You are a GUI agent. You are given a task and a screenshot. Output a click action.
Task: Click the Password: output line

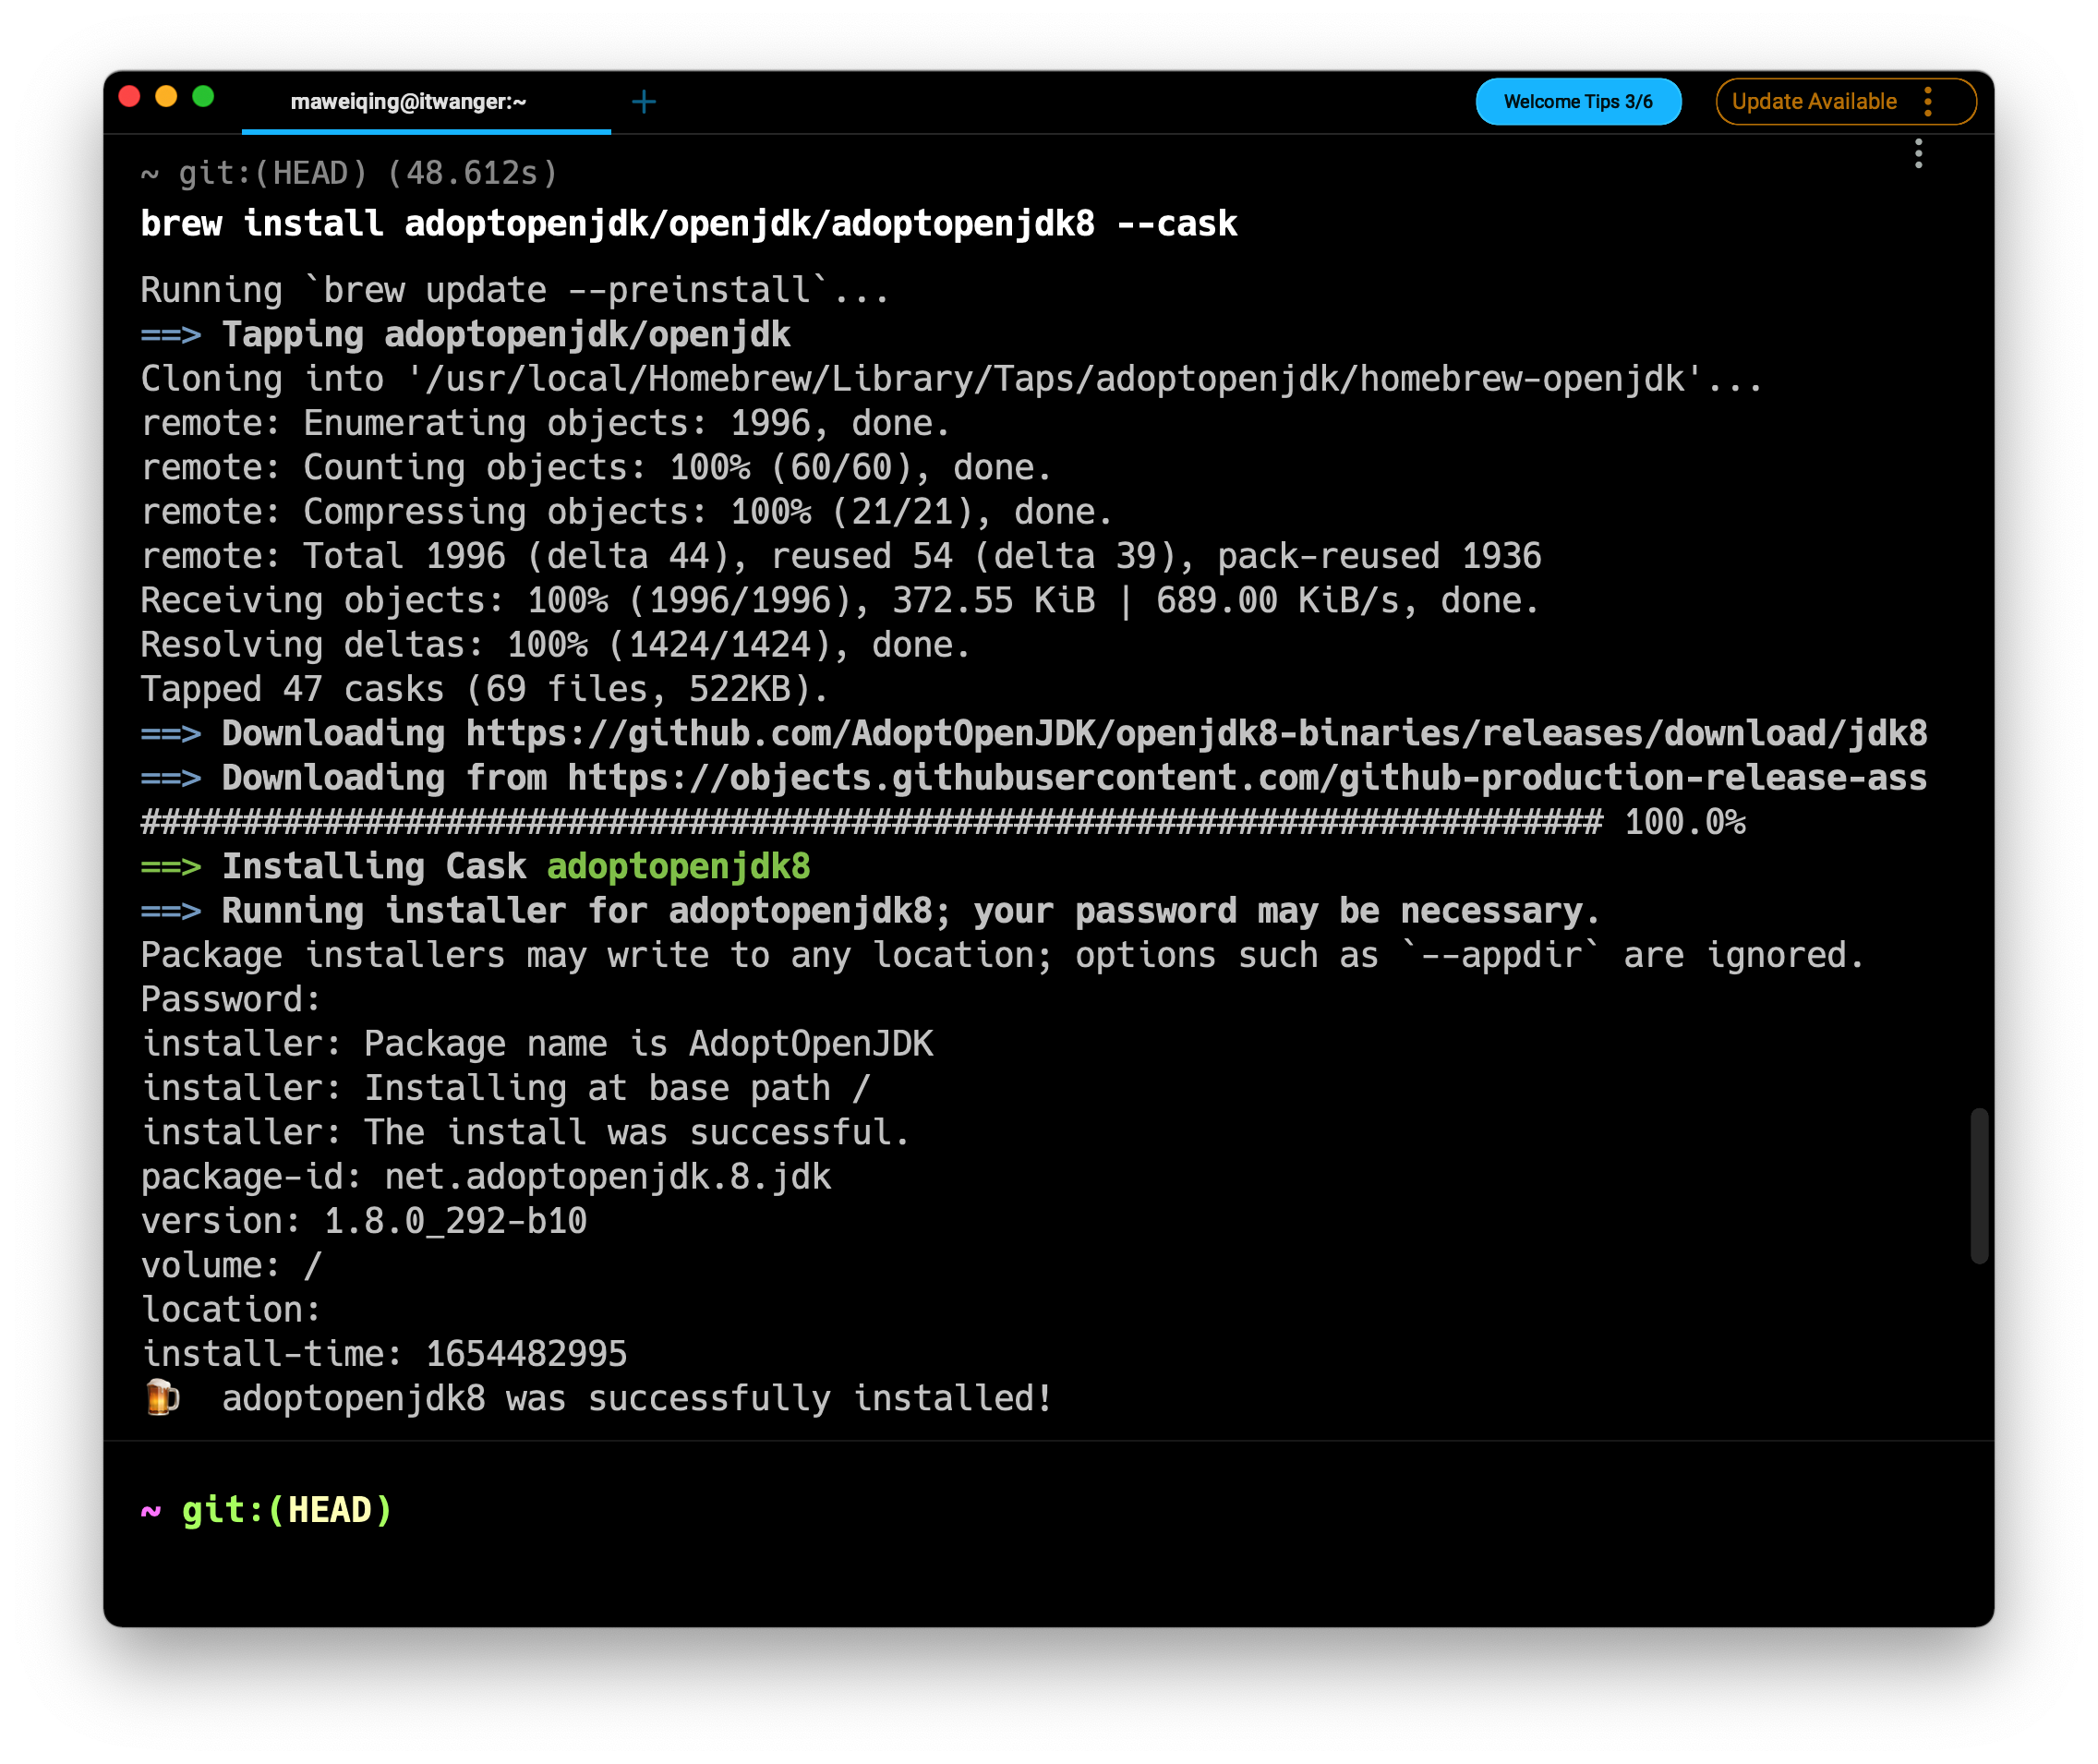point(230,999)
